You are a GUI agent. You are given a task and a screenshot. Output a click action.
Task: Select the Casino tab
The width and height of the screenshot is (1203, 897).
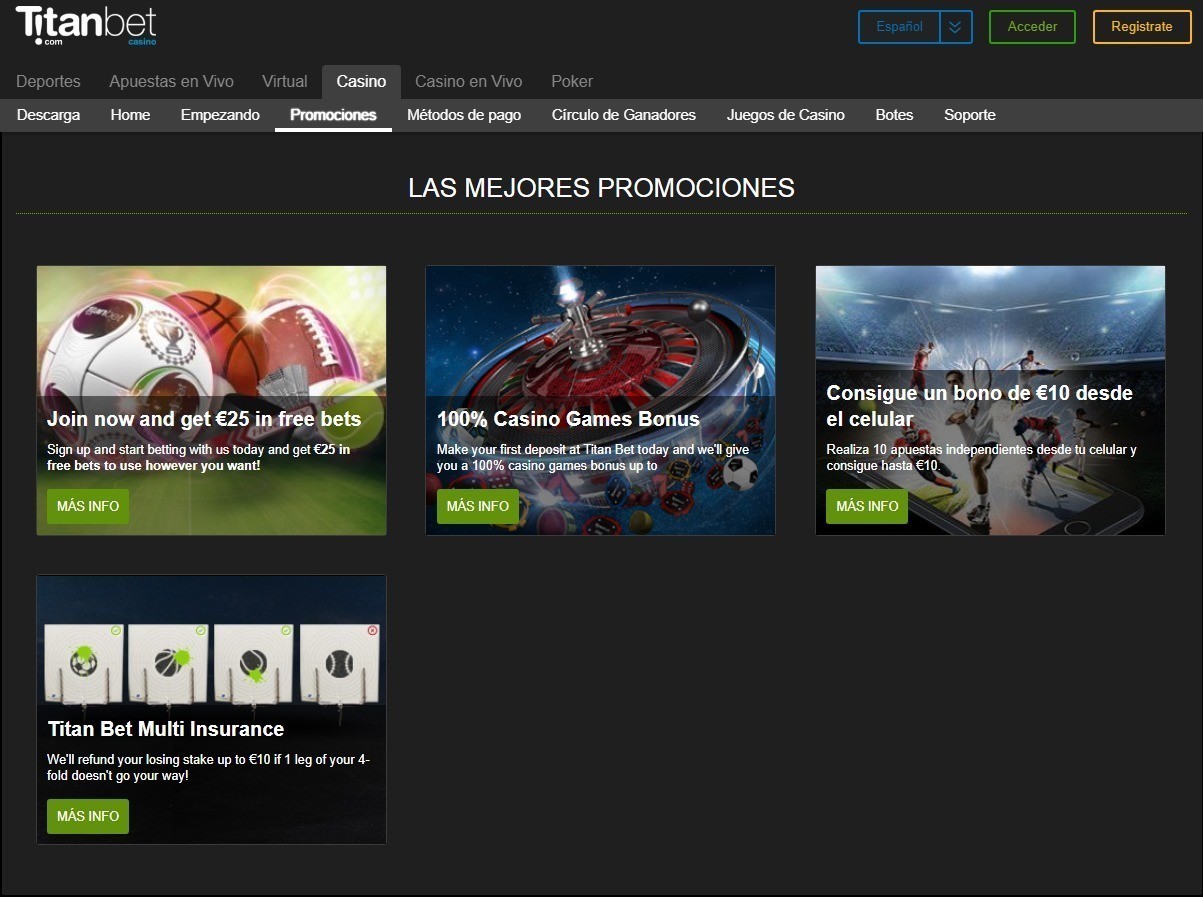pos(361,81)
